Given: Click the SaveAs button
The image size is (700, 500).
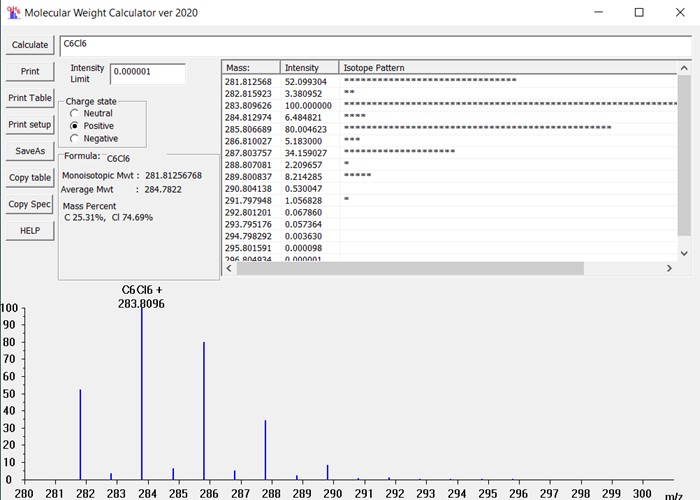Looking at the screenshot, I should point(30,151).
